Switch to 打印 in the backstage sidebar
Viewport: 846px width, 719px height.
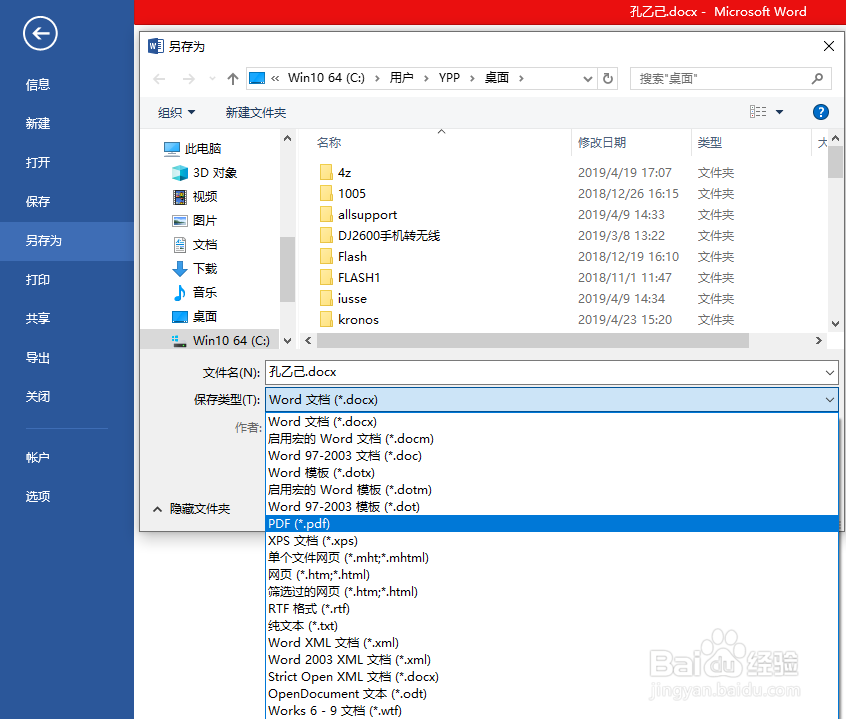[x=38, y=280]
